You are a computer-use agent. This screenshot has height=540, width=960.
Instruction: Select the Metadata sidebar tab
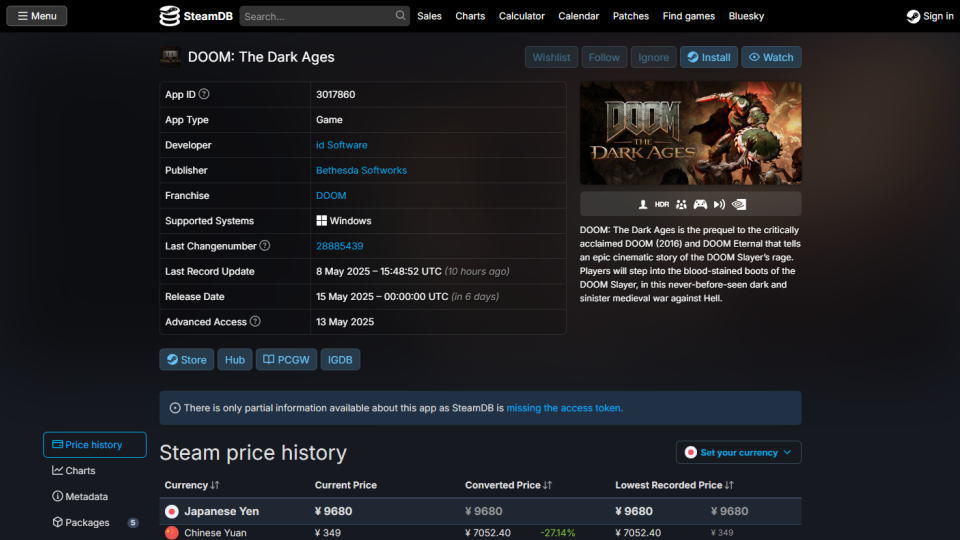(x=94, y=497)
